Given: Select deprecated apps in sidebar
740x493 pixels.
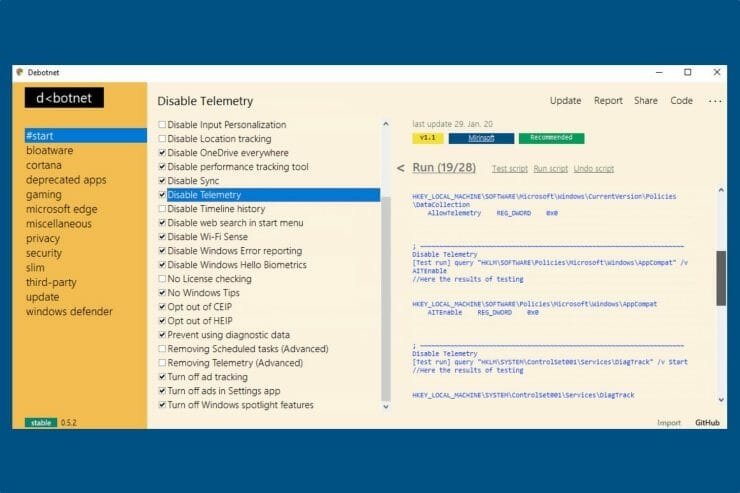Looking at the screenshot, I should [66, 180].
